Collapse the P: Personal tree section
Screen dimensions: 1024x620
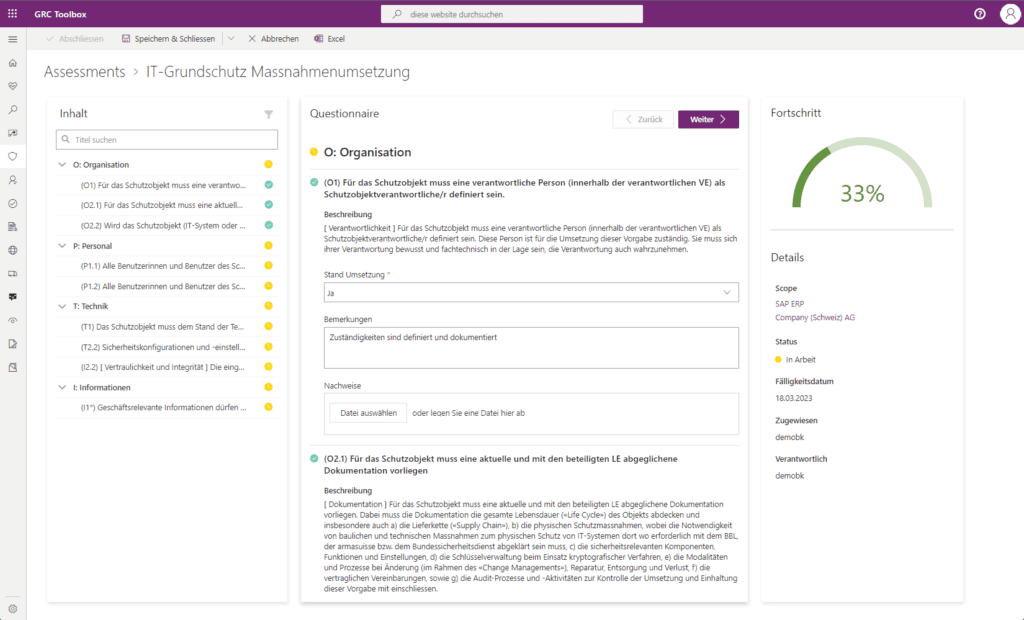coord(62,246)
